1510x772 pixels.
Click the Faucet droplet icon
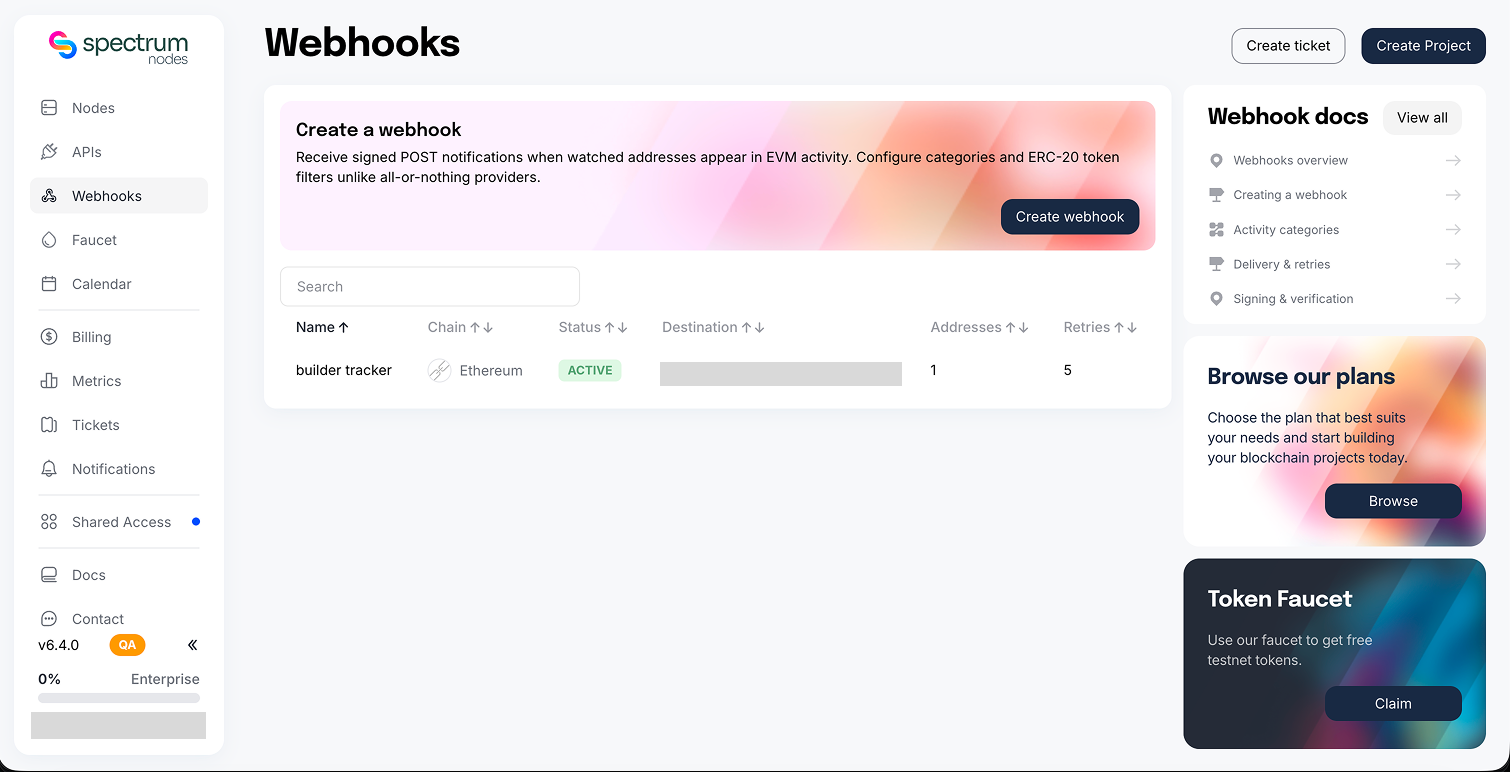[x=49, y=240]
